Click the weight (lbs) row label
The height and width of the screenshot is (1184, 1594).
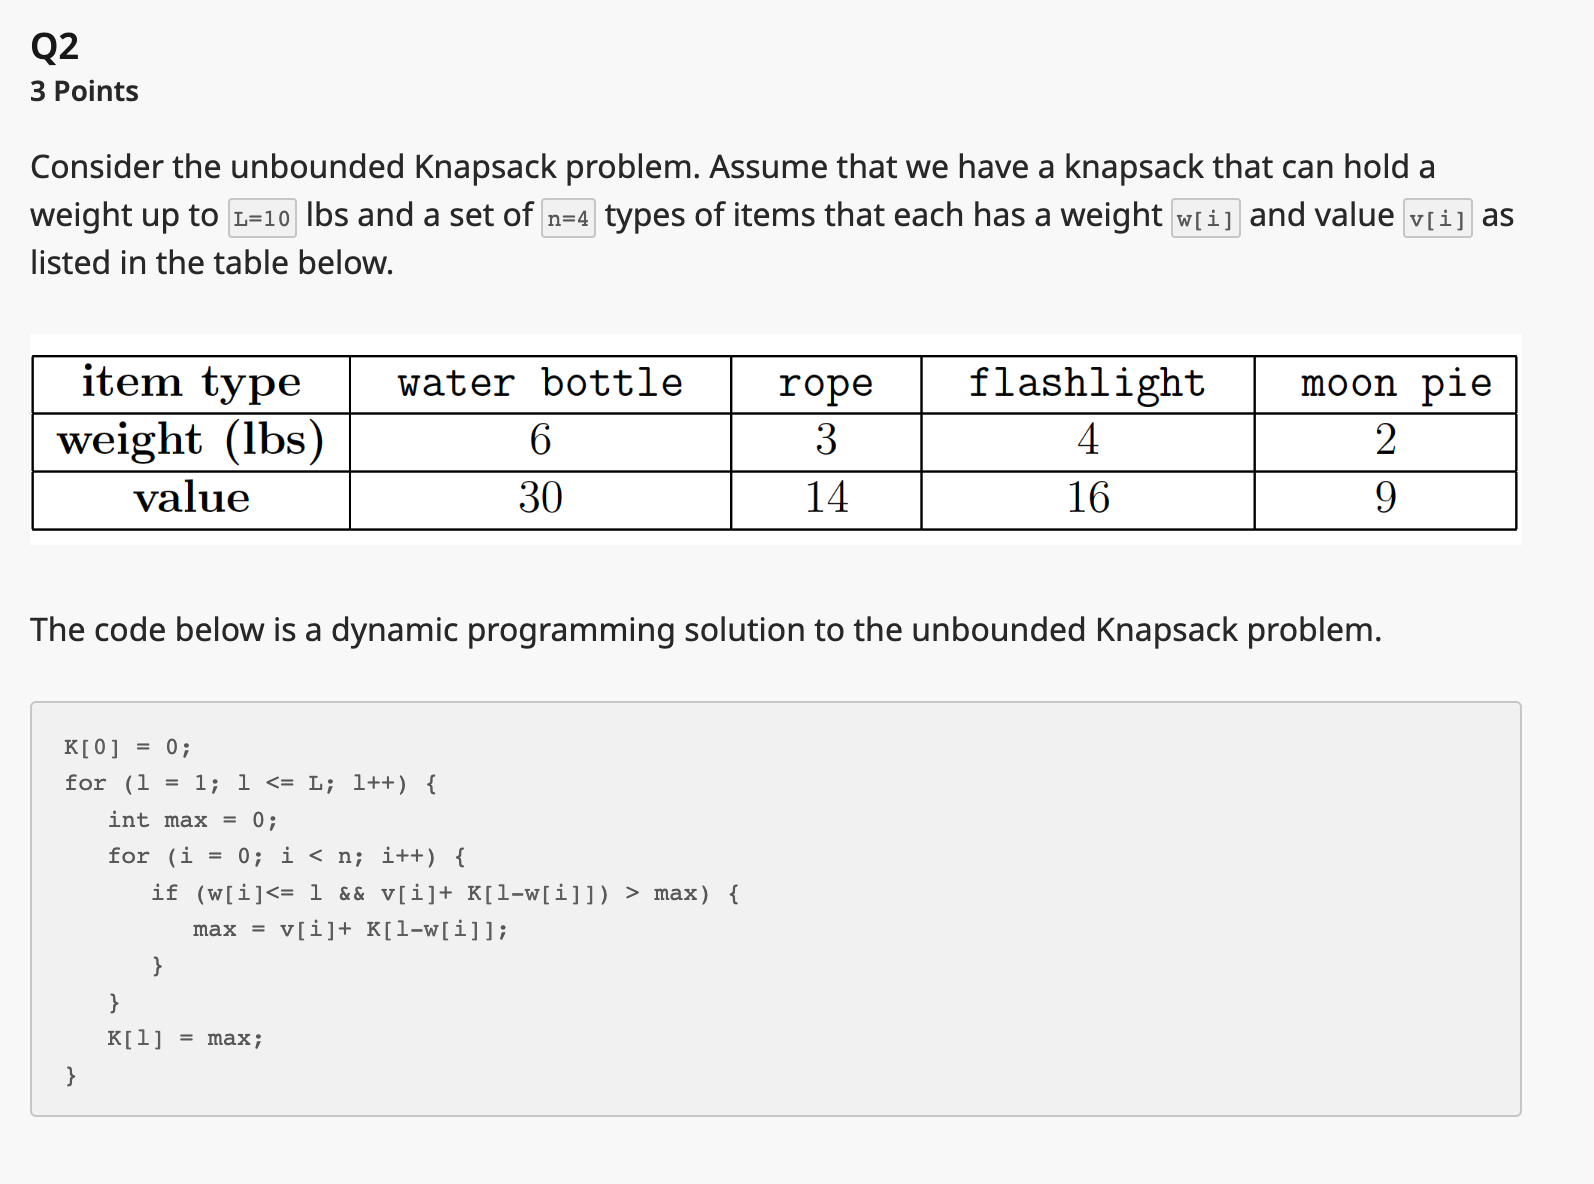[x=191, y=441]
